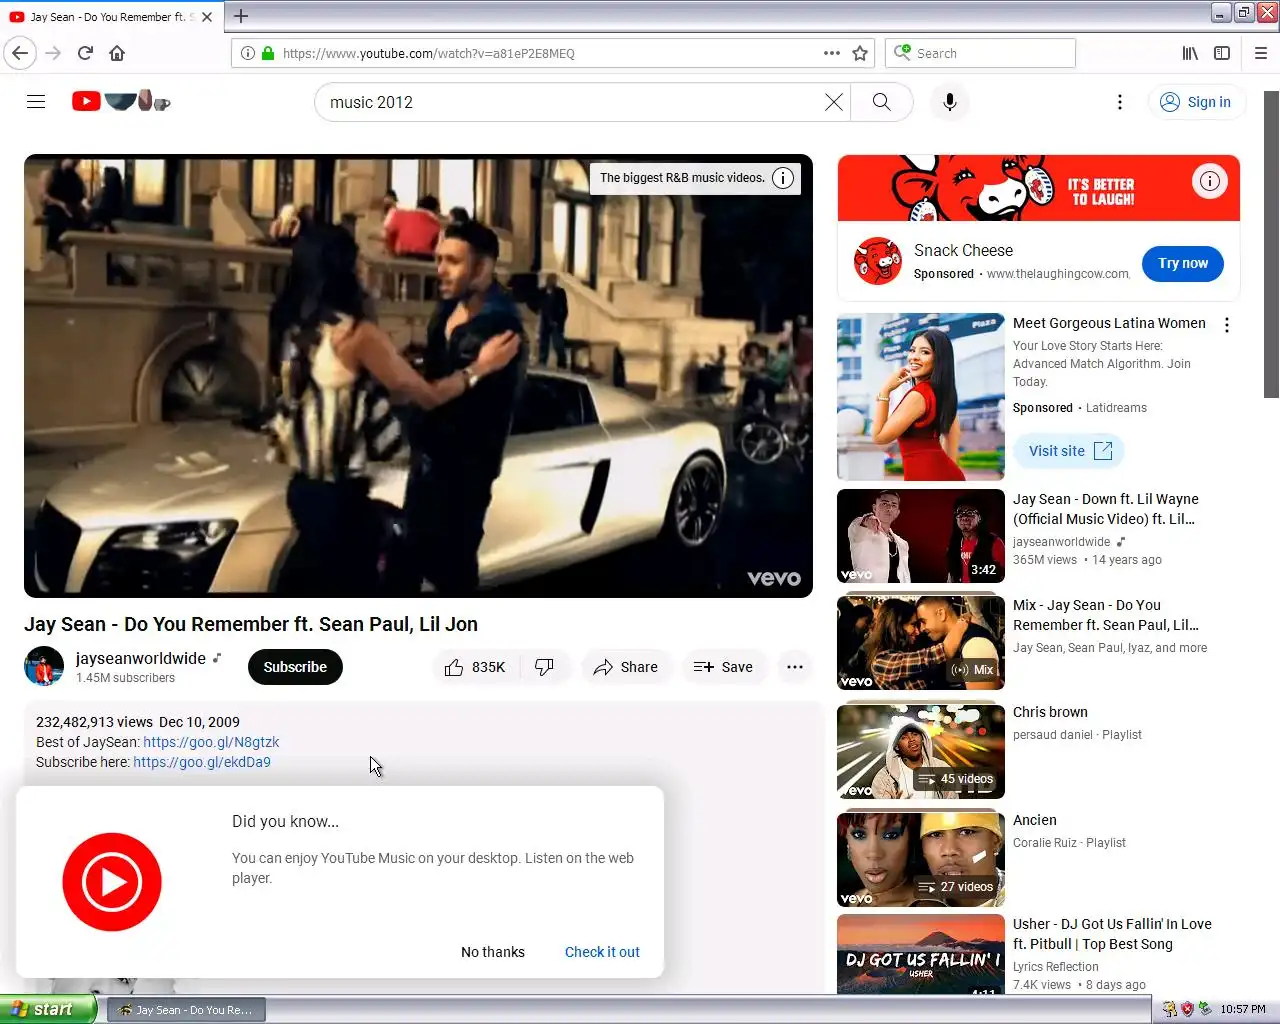Subscribe to jayseanworldwide channel
The height and width of the screenshot is (1024, 1280).
point(295,667)
